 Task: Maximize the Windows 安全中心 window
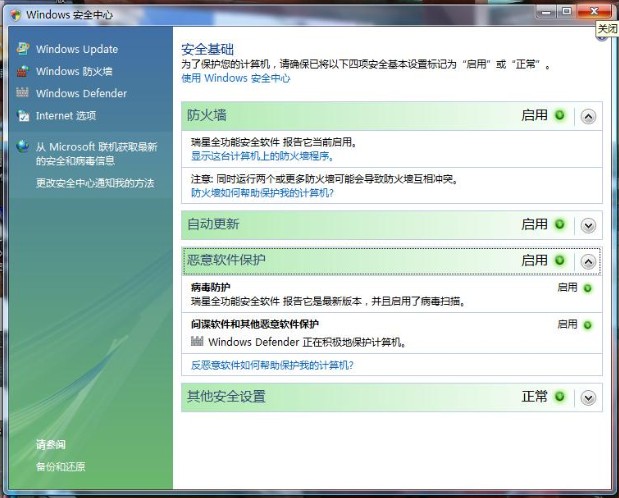(566, 12)
